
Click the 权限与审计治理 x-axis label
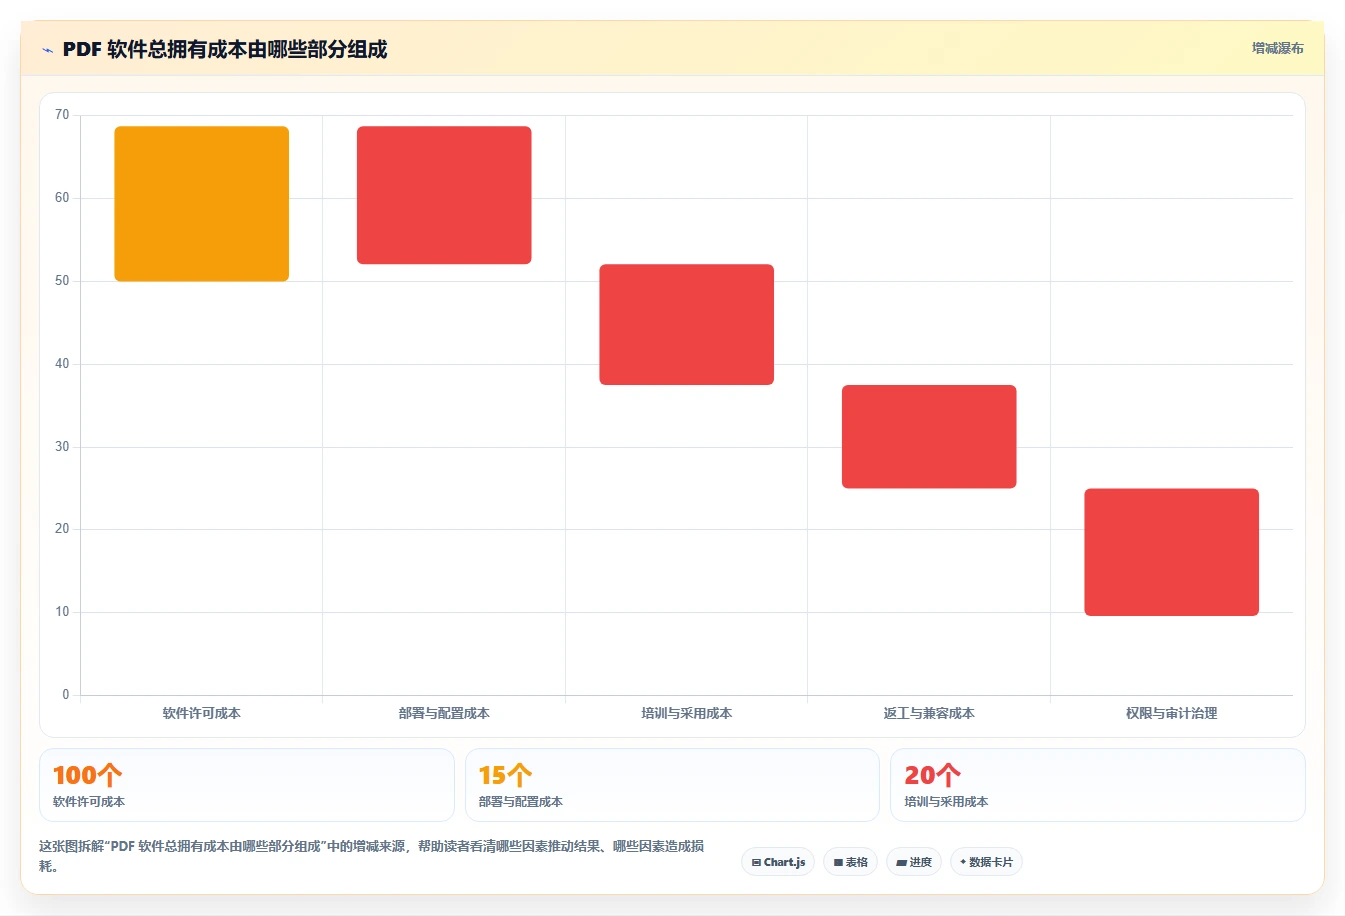tap(1172, 713)
